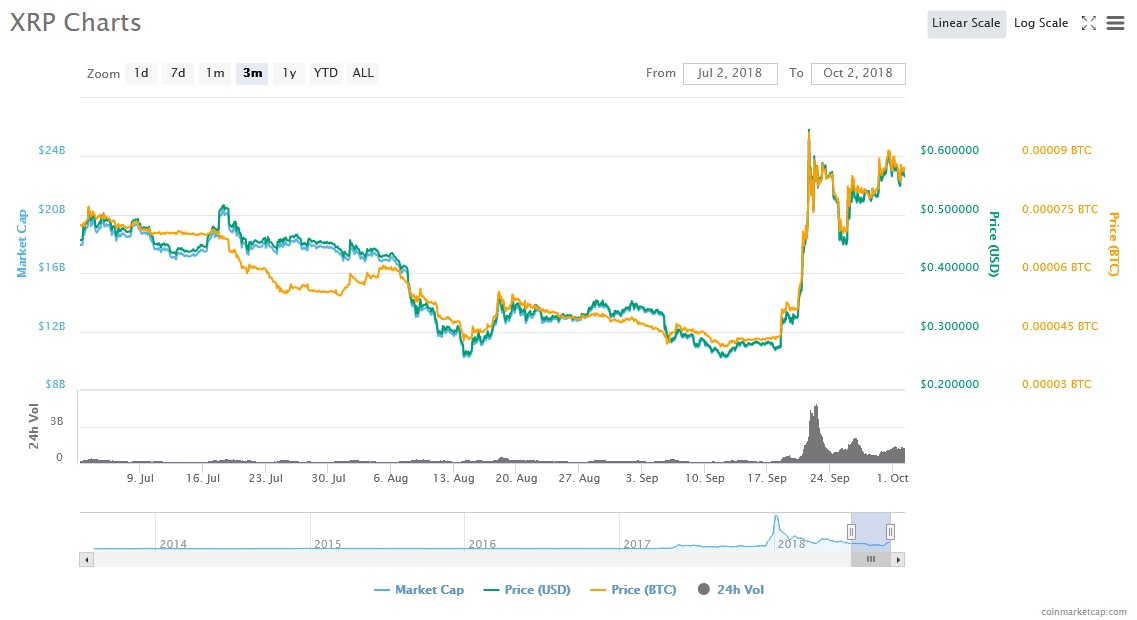The width and height of the screenshot is (1137, 620).
Task: Click the 13. Aug date label
Action: tap(453, 478)
